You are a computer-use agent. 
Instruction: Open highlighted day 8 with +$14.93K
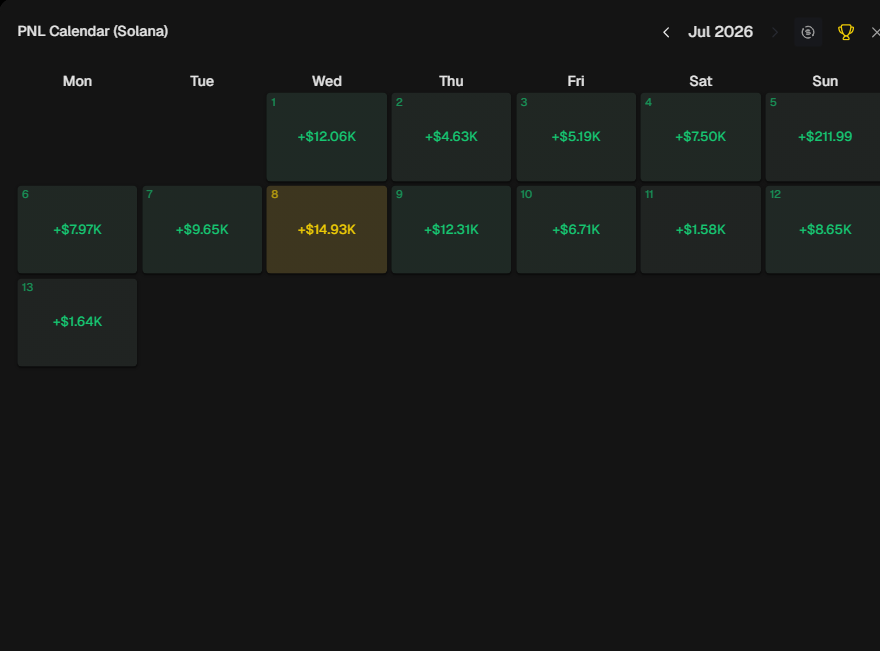[327, 230]
